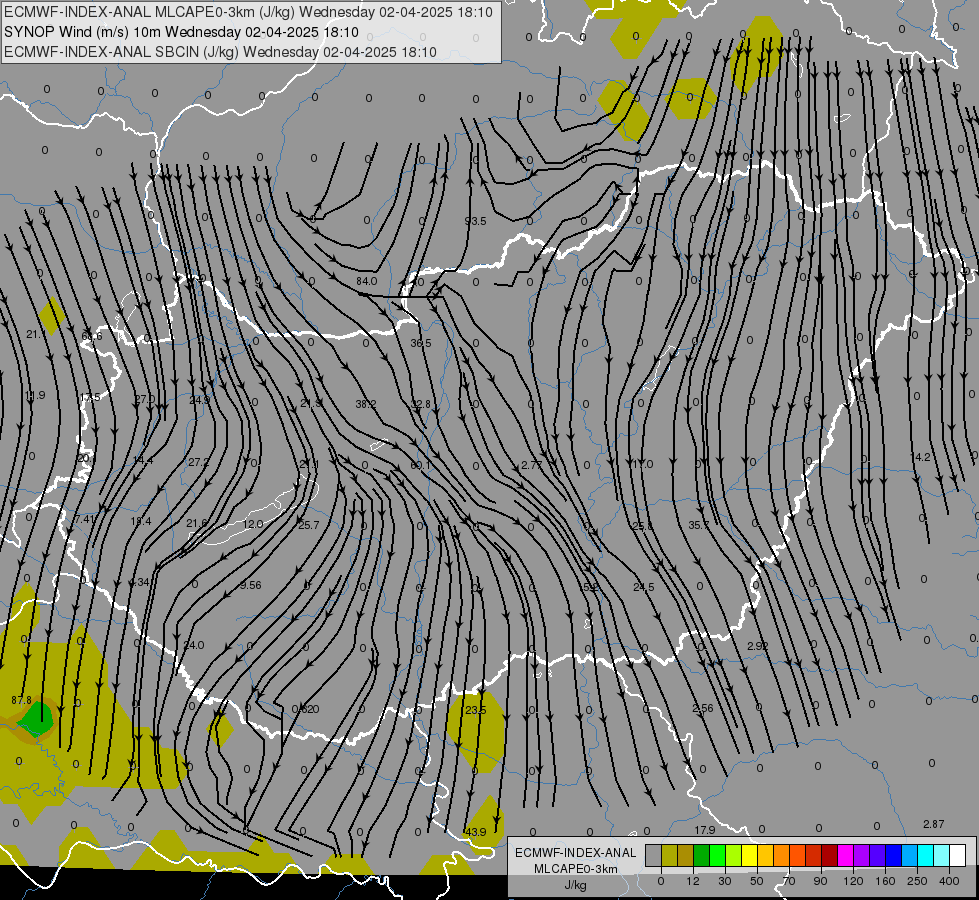Click the legend tick label 160
The image size is (979, 900).
point(885,881)
